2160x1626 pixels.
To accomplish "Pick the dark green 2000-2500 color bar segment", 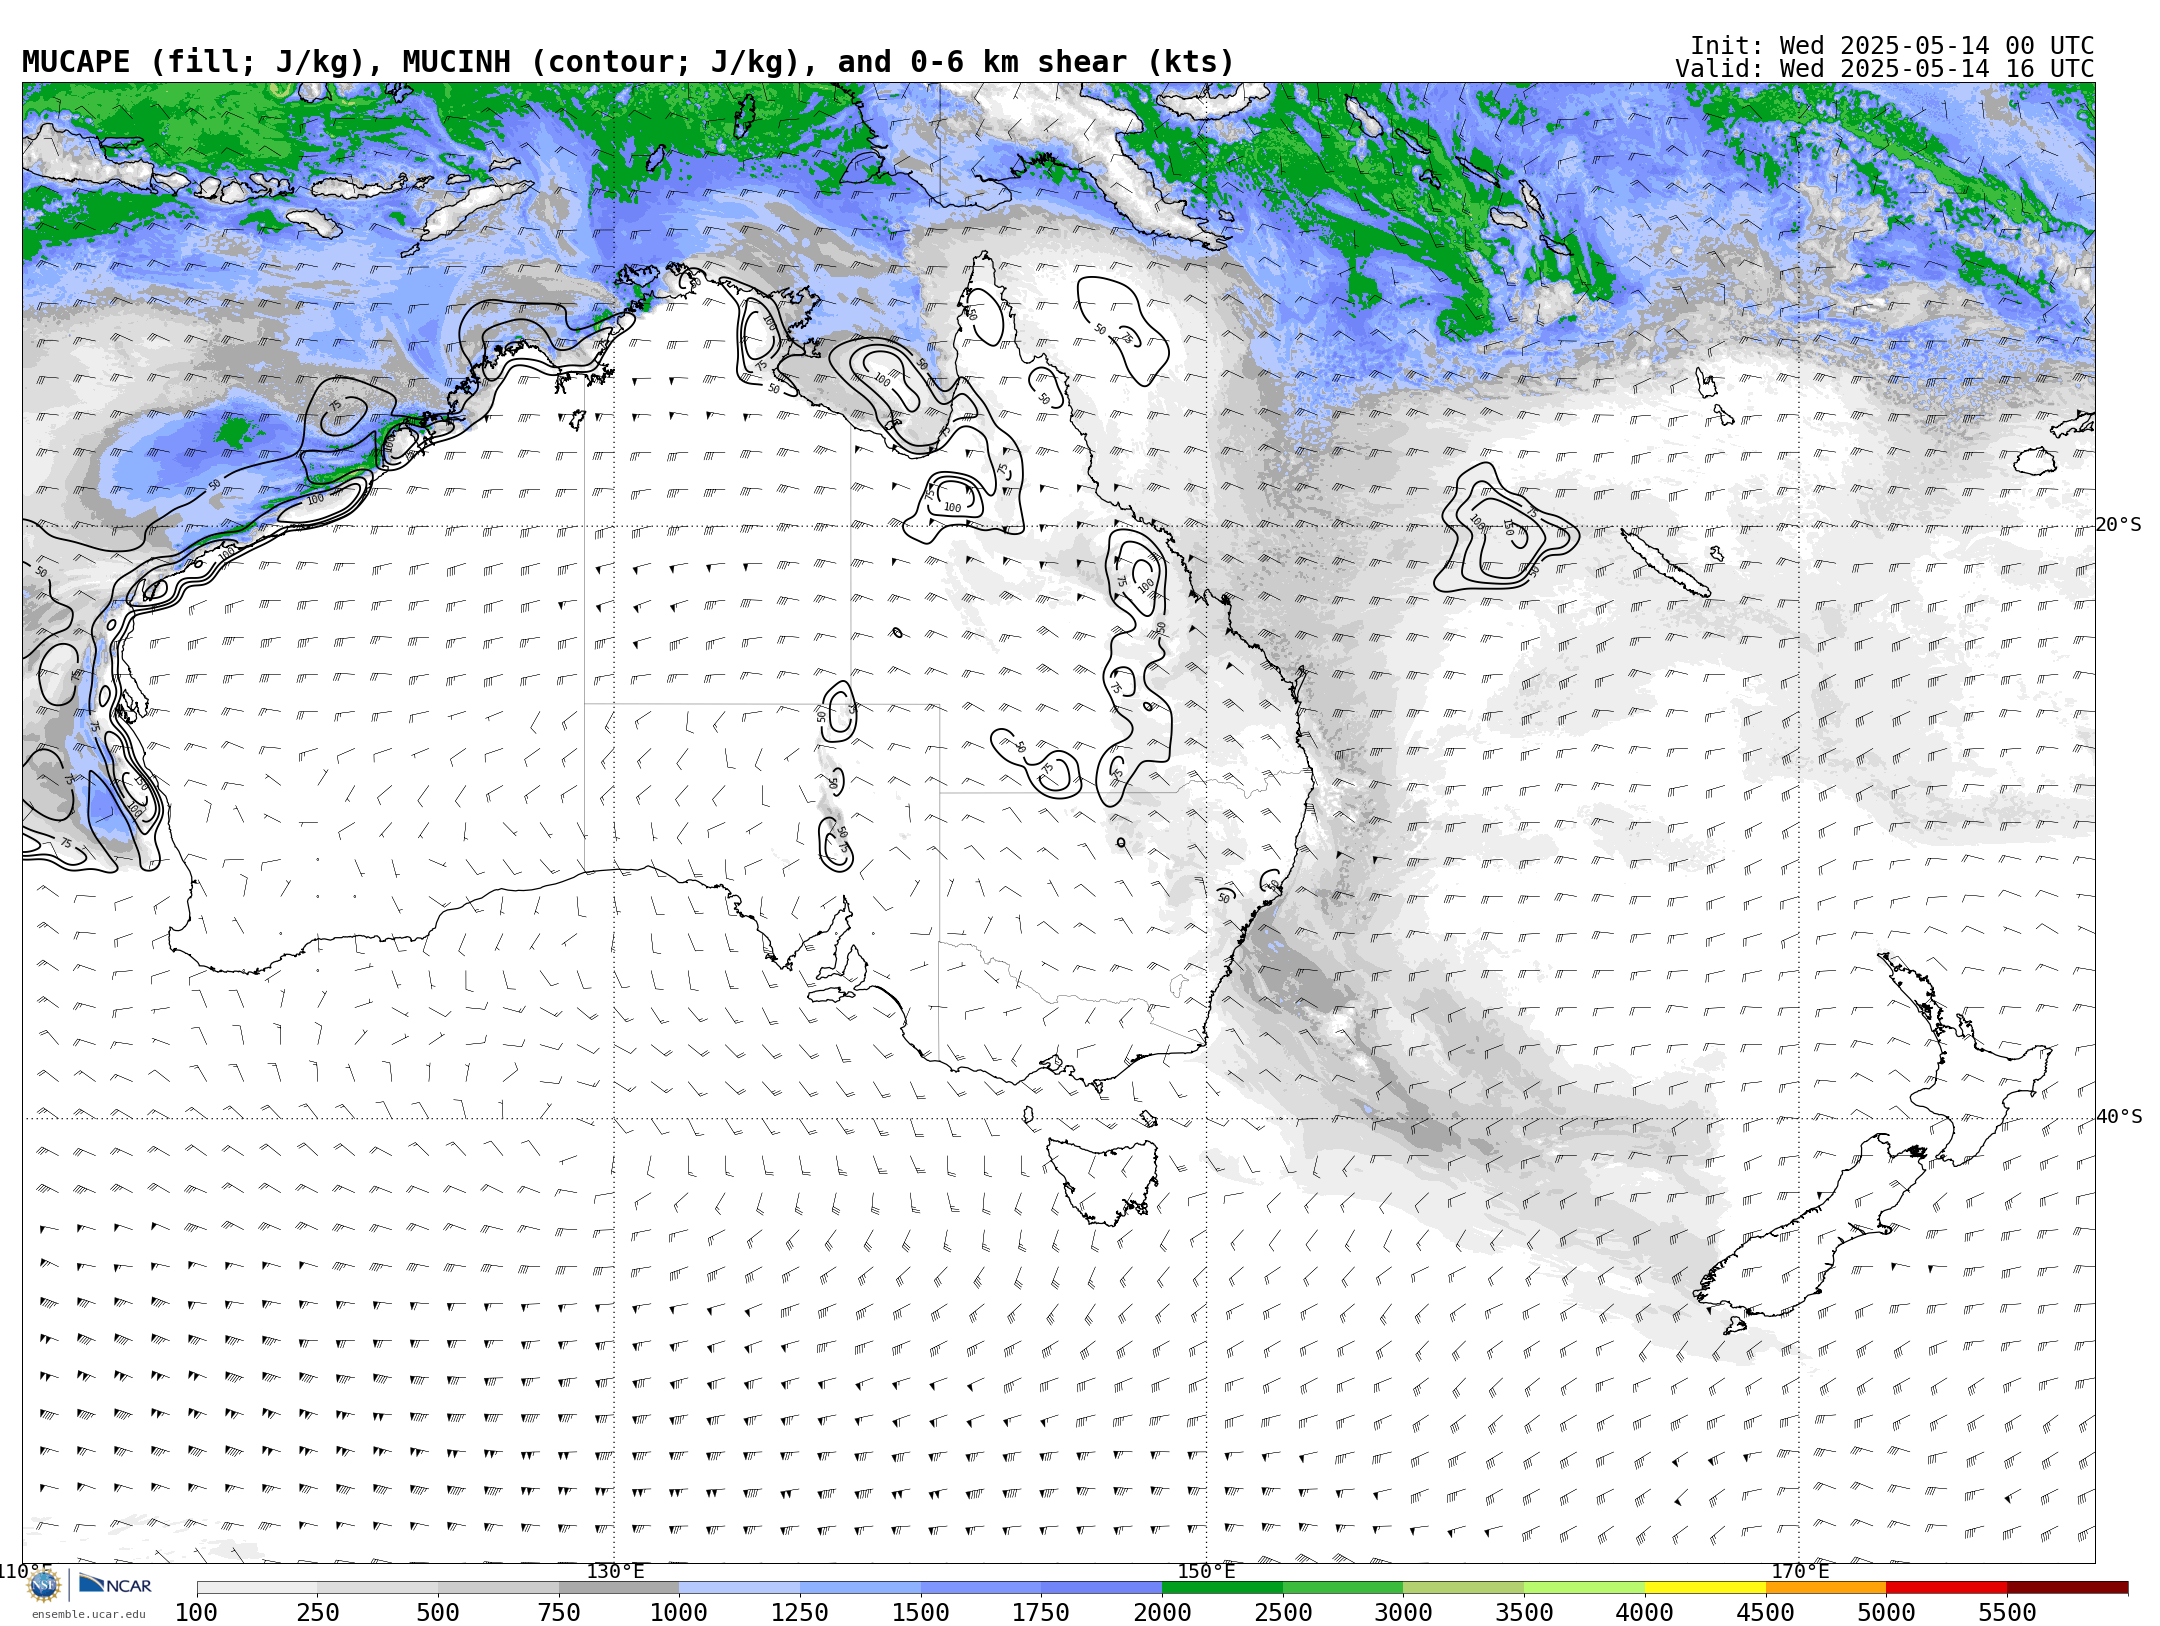I will [1222, 1588].
